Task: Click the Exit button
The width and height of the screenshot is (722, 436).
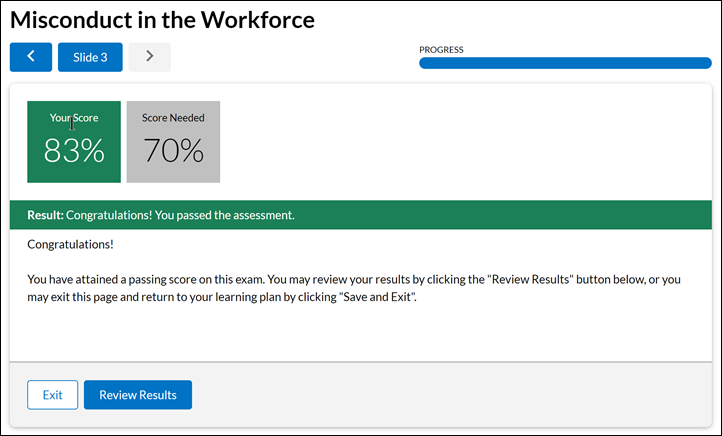Action: pos(52,395)
